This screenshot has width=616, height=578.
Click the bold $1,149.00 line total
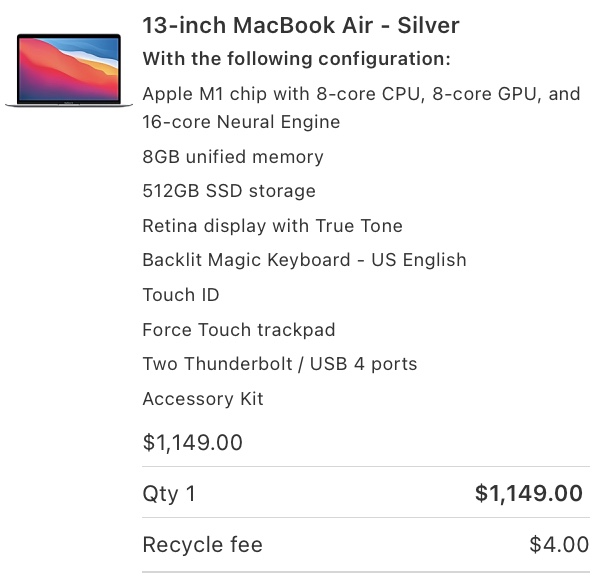coord(528,493)
